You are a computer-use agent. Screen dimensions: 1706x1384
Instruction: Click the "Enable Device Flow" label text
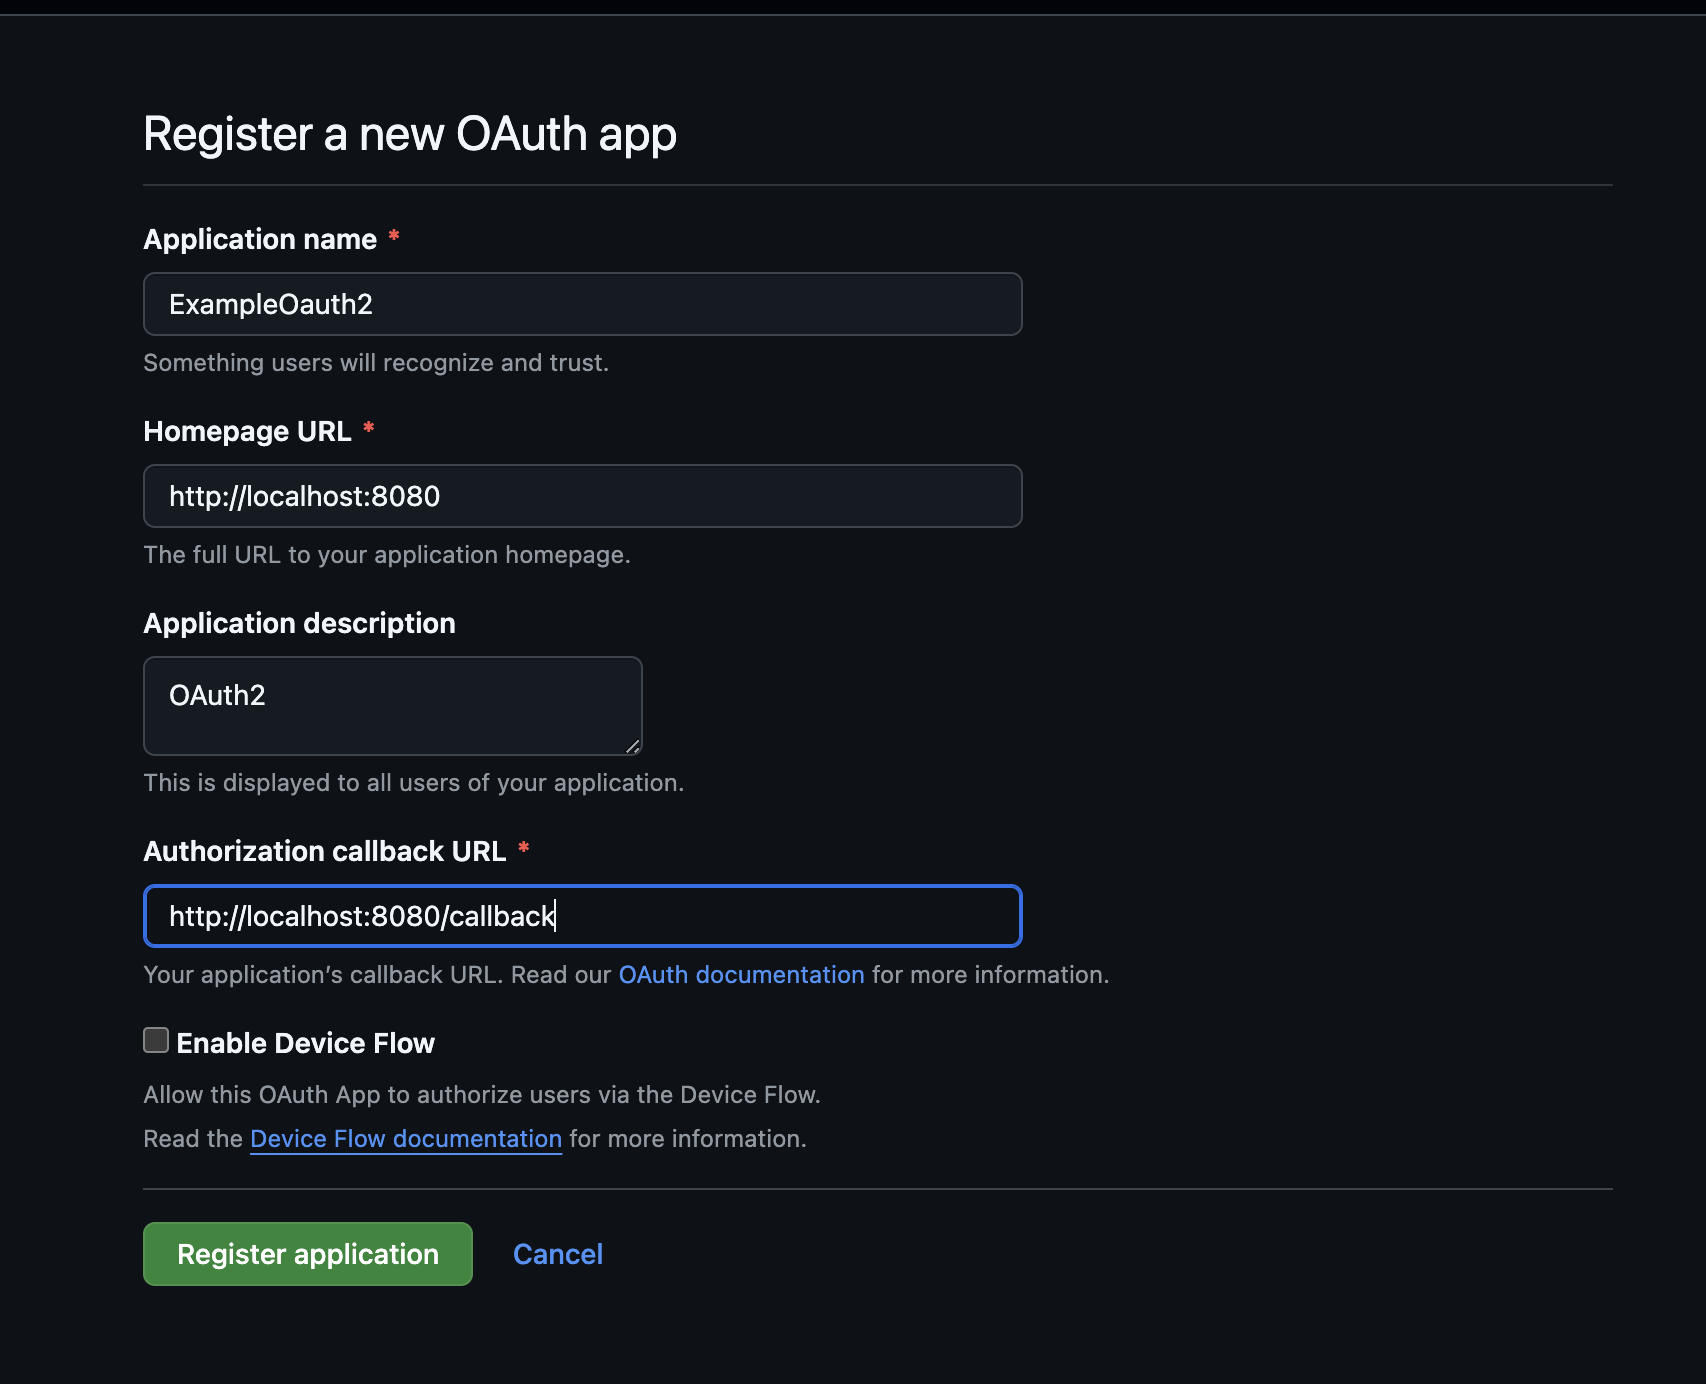(305, 1043)
